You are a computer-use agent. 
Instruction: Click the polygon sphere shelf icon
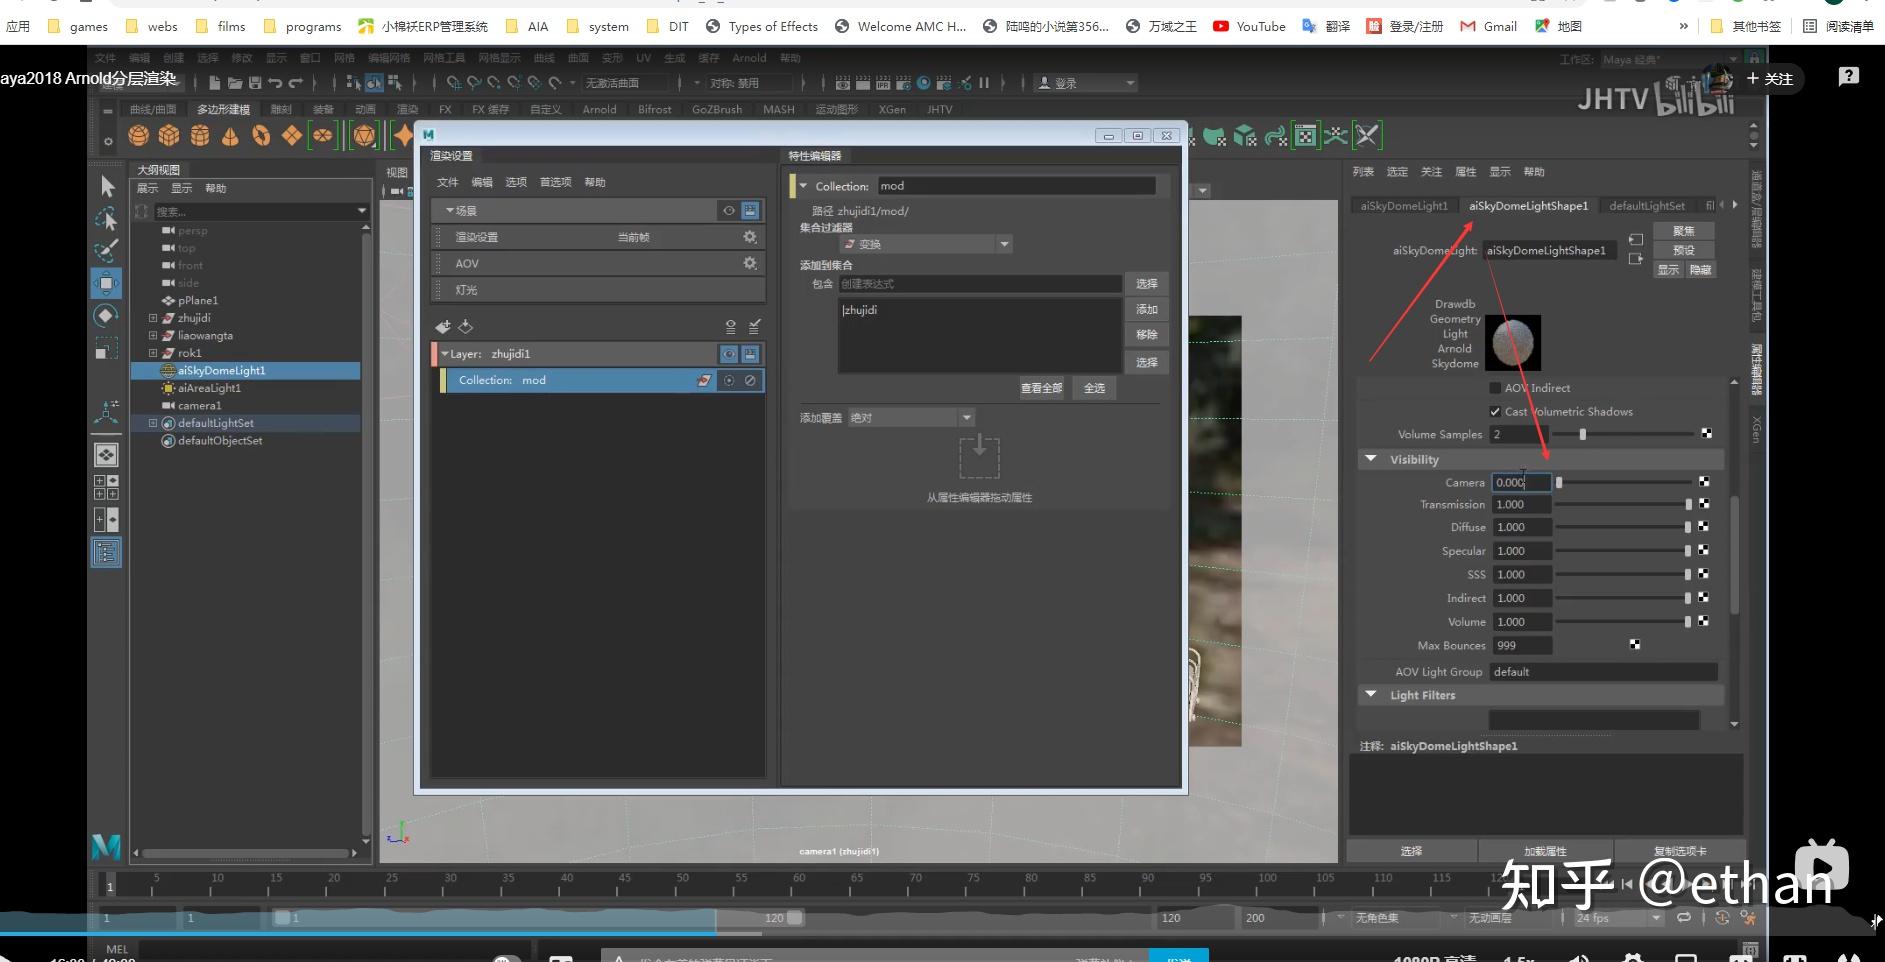[x=139, y=135]
